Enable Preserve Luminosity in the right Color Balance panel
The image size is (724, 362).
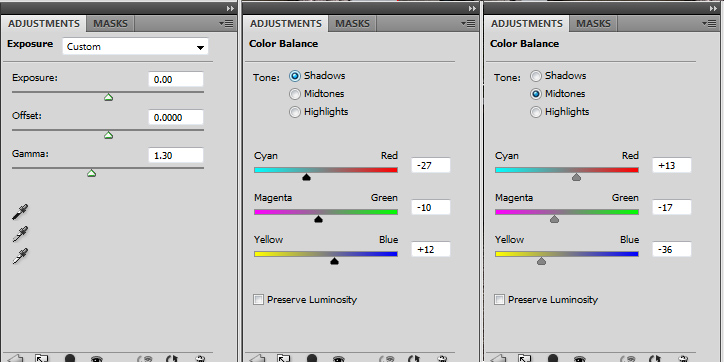pos(500,300)
